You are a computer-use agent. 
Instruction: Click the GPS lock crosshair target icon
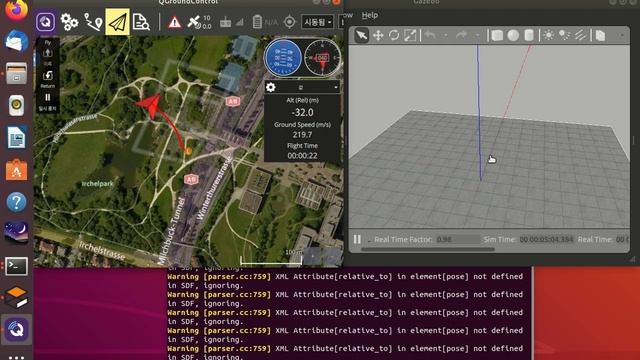coord(289,22)
